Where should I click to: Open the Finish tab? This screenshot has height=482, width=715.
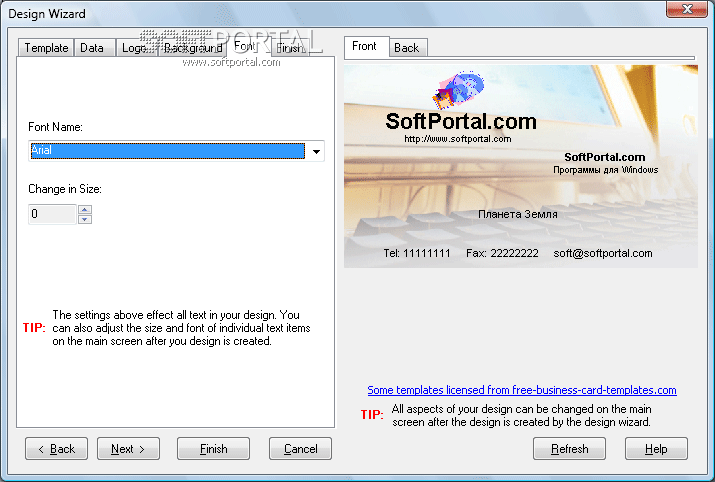click(290, 48)
